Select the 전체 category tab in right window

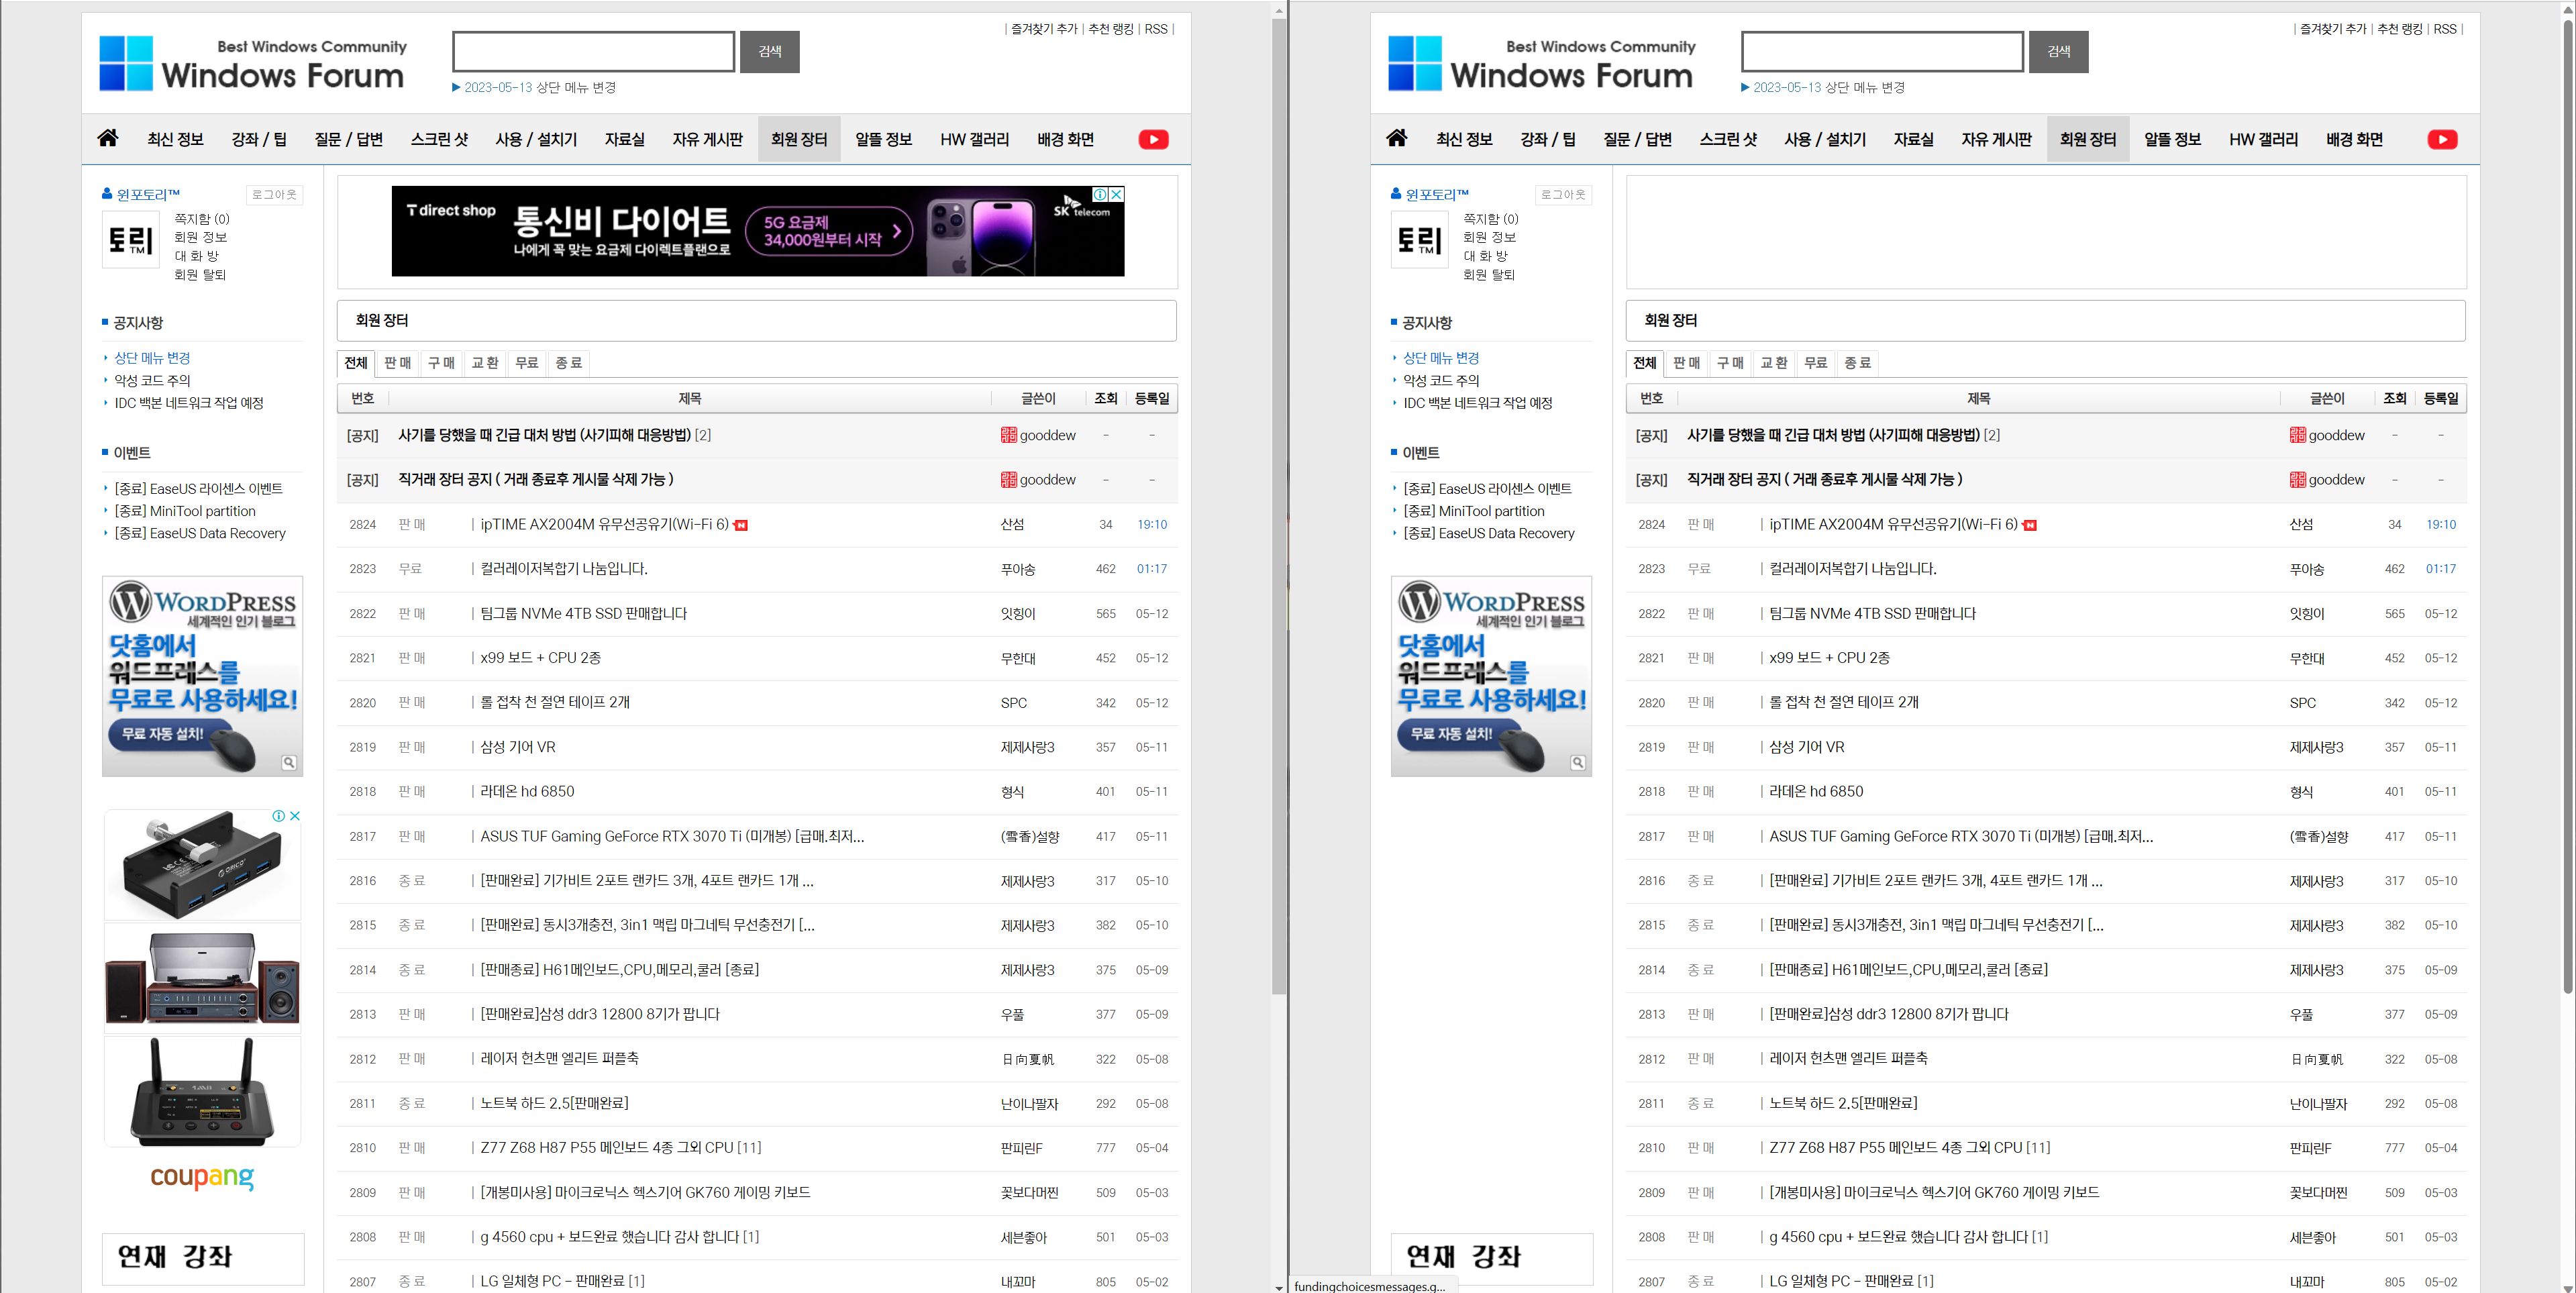click(x=1645, y=363)
